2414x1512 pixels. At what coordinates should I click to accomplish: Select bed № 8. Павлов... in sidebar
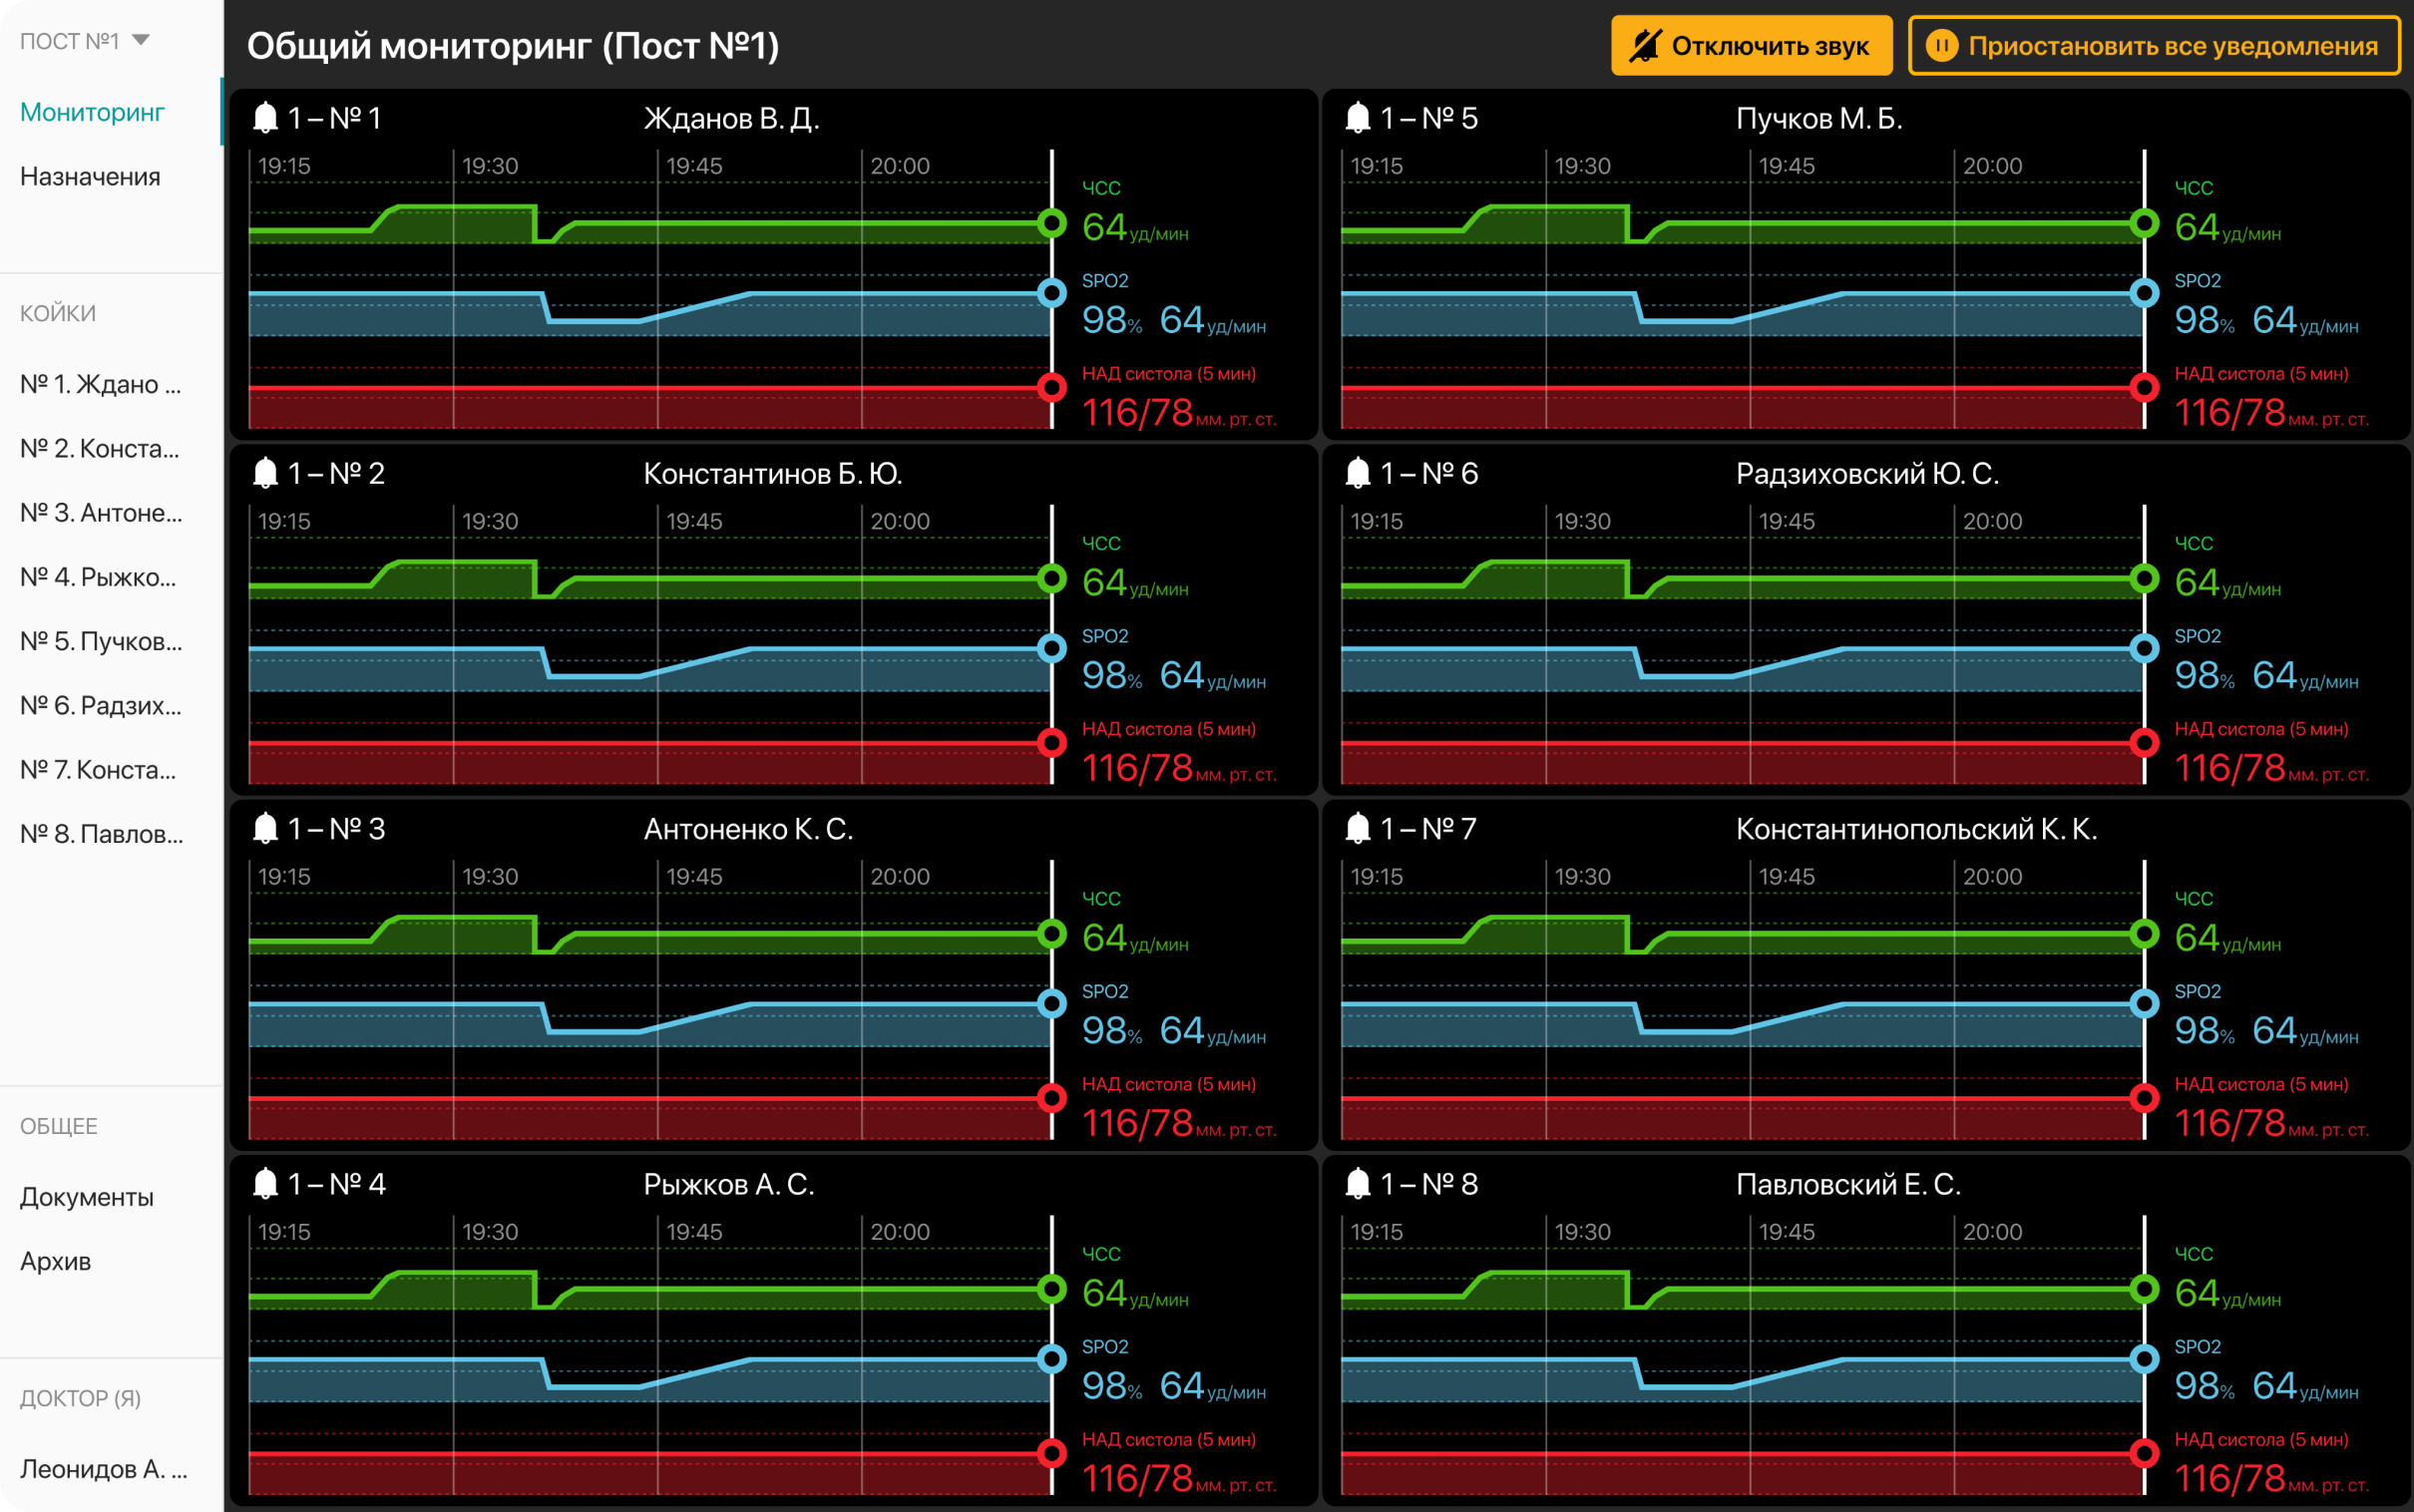click(101, 834)
